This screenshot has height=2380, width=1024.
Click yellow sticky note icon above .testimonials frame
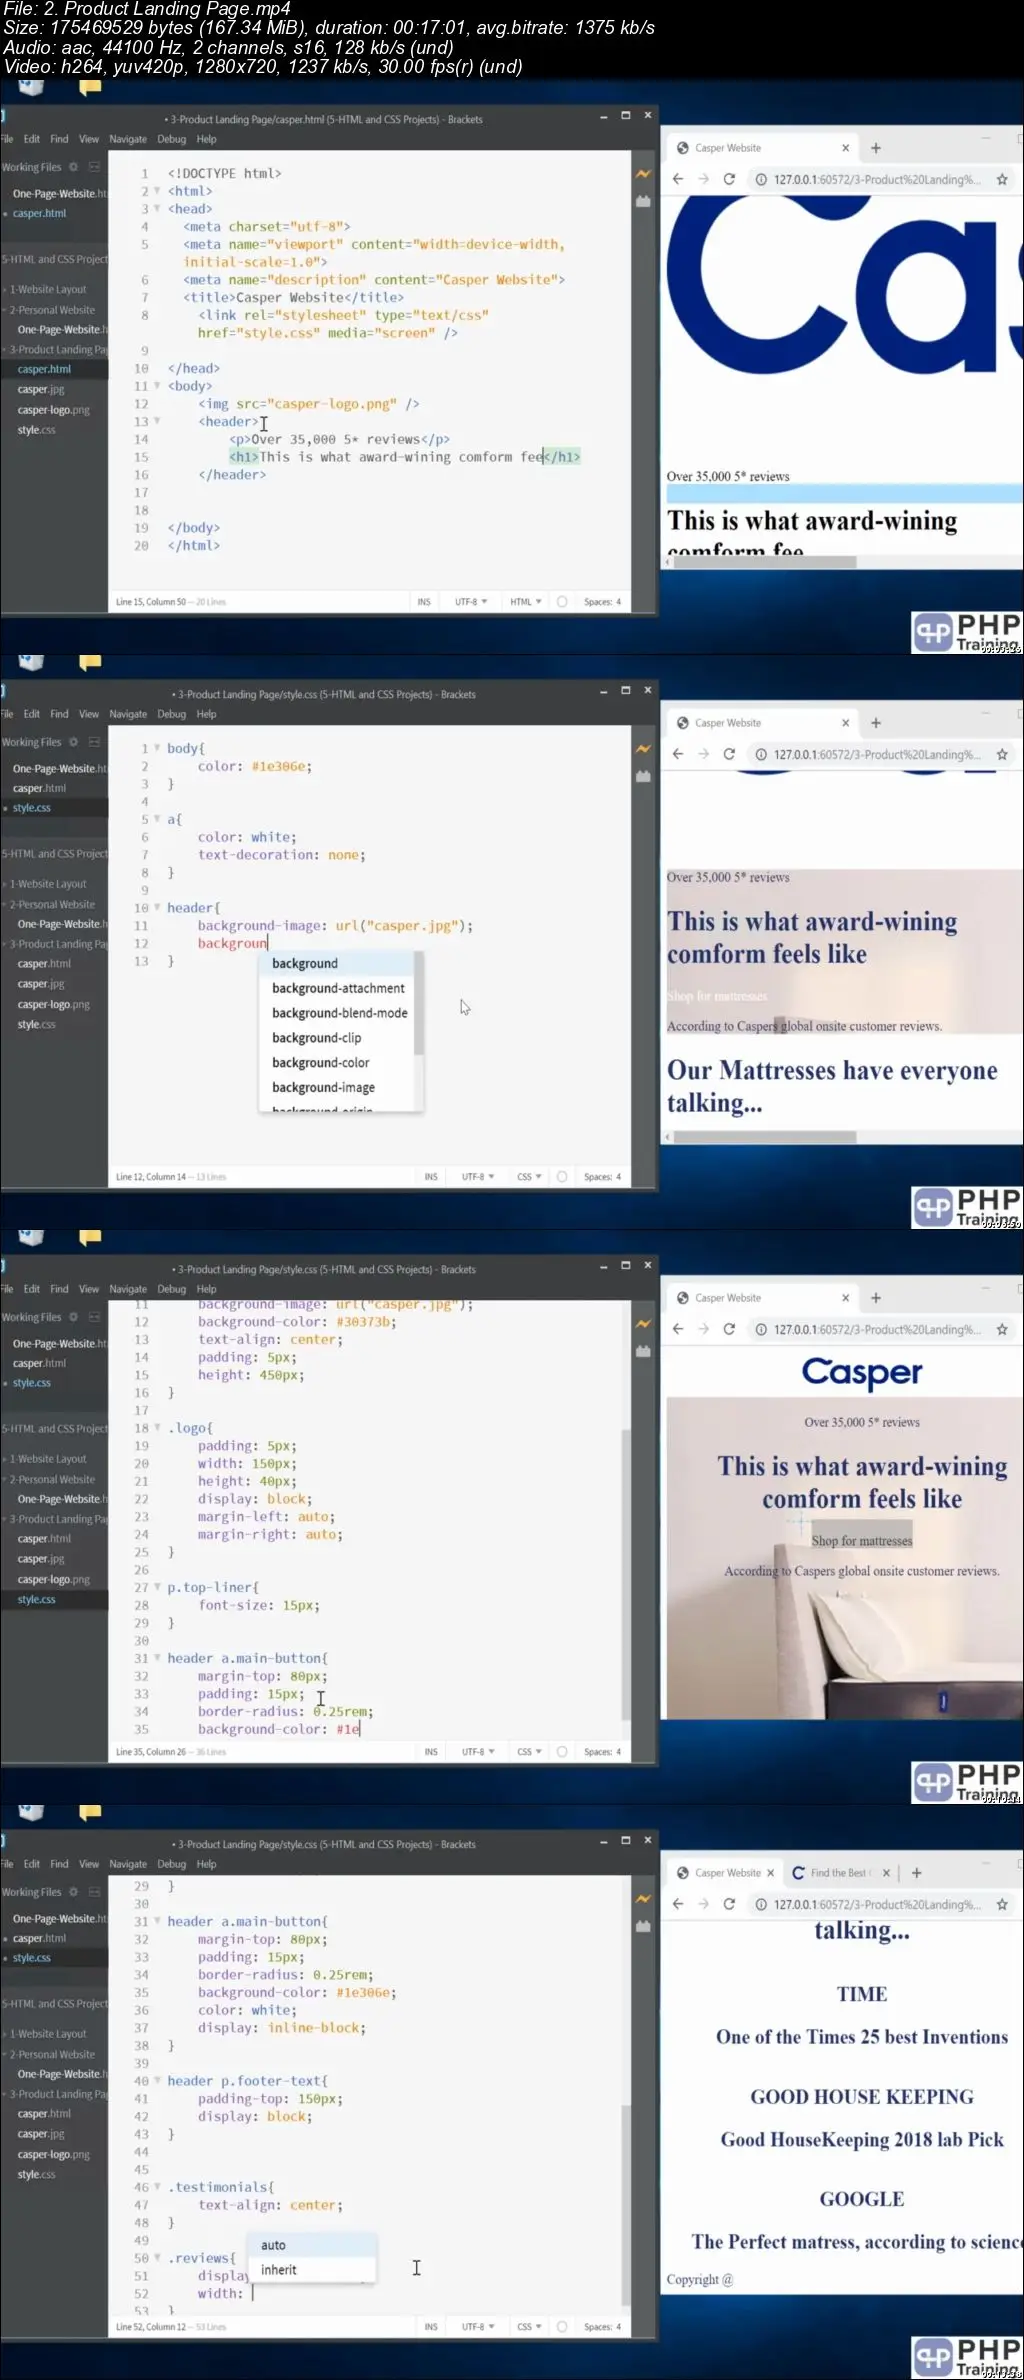click(90, 1813)
